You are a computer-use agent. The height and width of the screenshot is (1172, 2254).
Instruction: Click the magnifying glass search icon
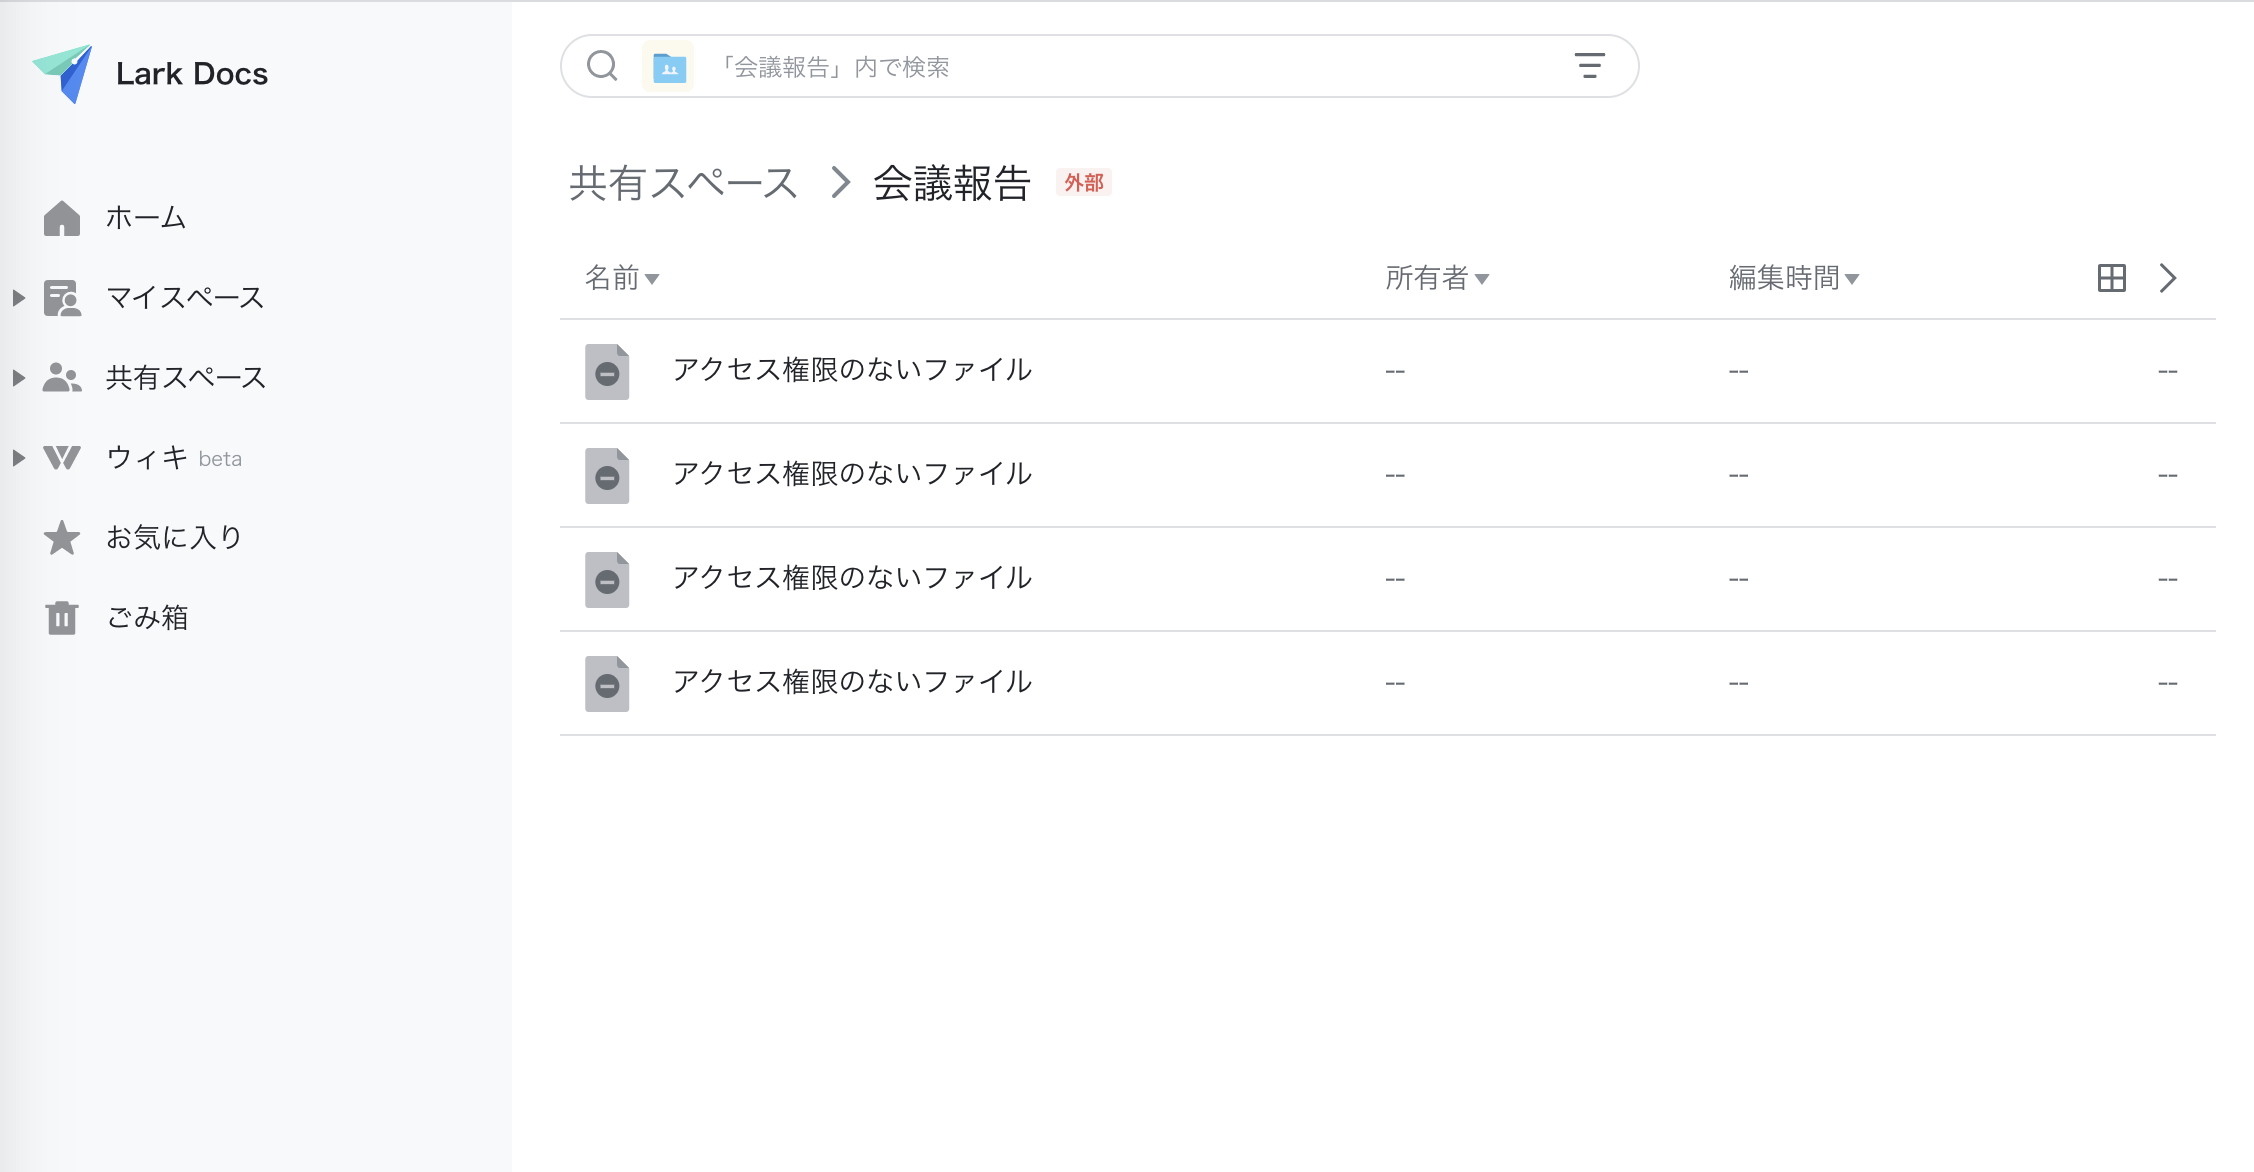click(601, 65)
